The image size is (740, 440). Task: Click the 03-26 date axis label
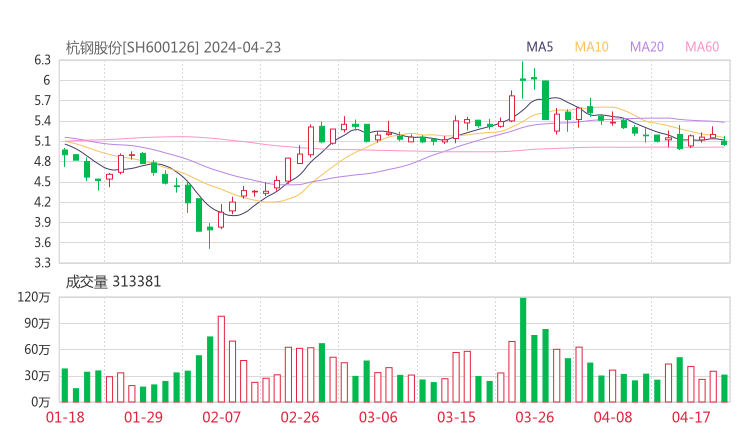click(x=534, y=417)
